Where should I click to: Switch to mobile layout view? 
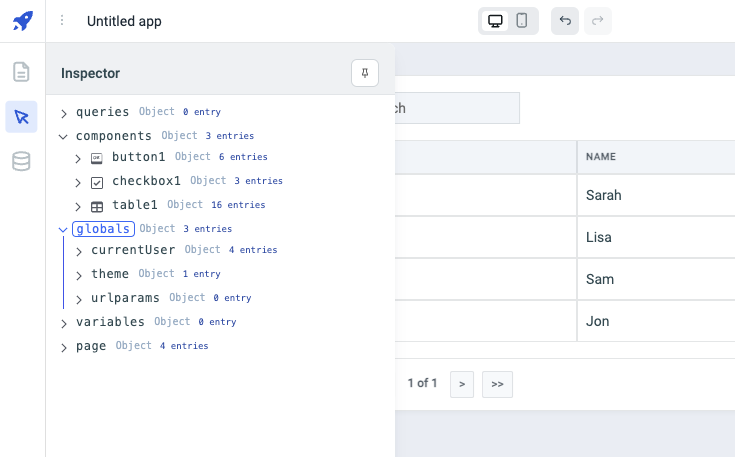[522, 21]
